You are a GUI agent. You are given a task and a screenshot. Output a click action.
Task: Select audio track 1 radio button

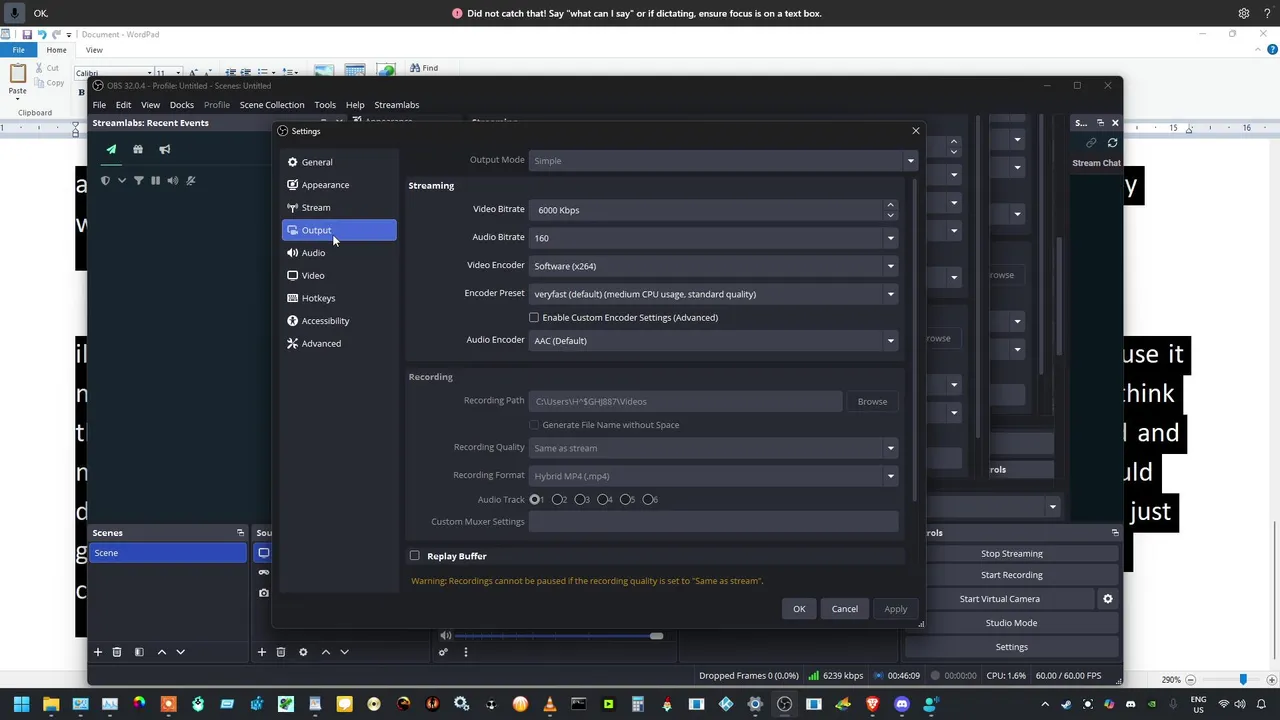(x=535, y=499)
